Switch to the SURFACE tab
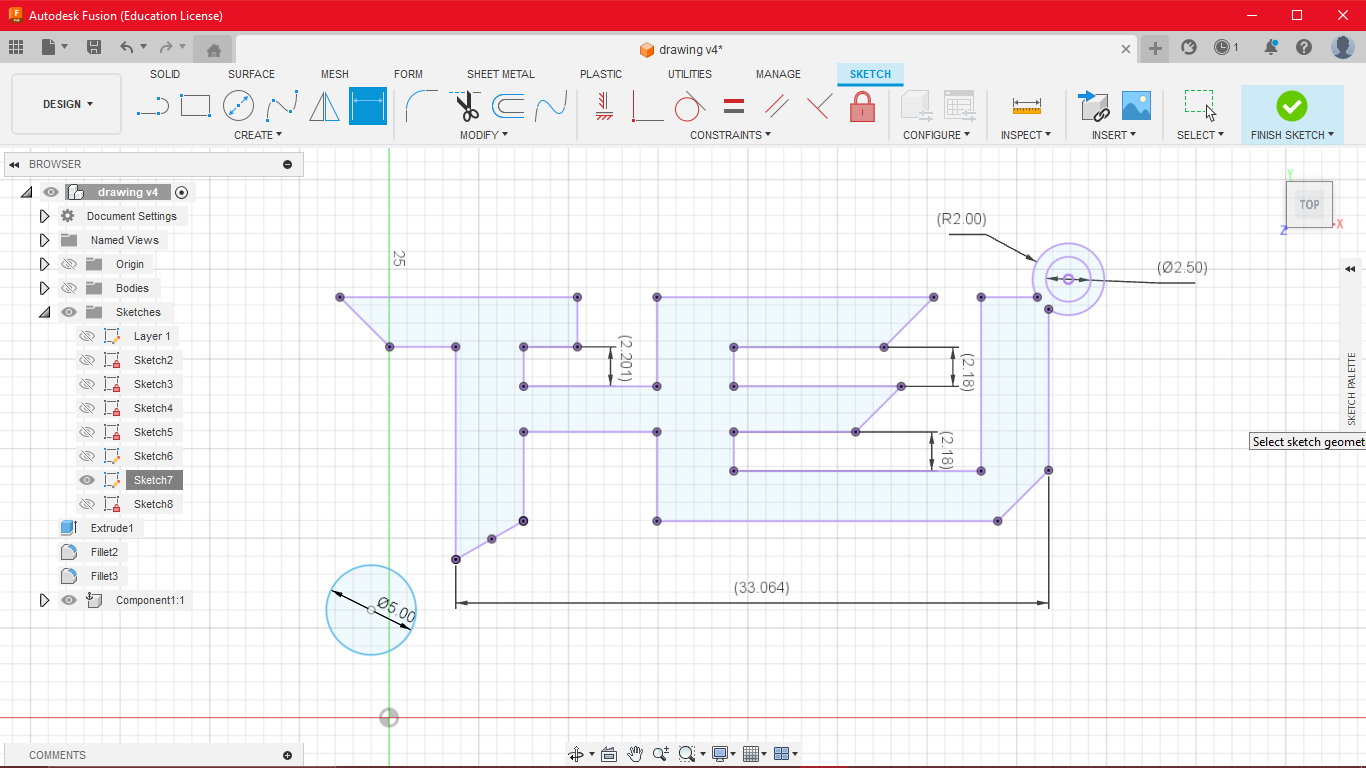The height and width of the screenshot is (768, 1366). (251, 74)
